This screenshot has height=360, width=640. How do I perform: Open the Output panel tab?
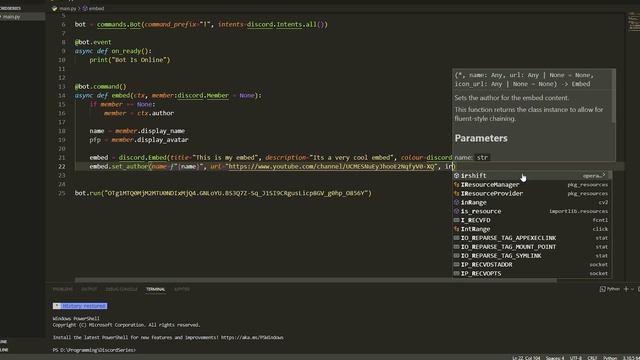click(x=89, y=289)
